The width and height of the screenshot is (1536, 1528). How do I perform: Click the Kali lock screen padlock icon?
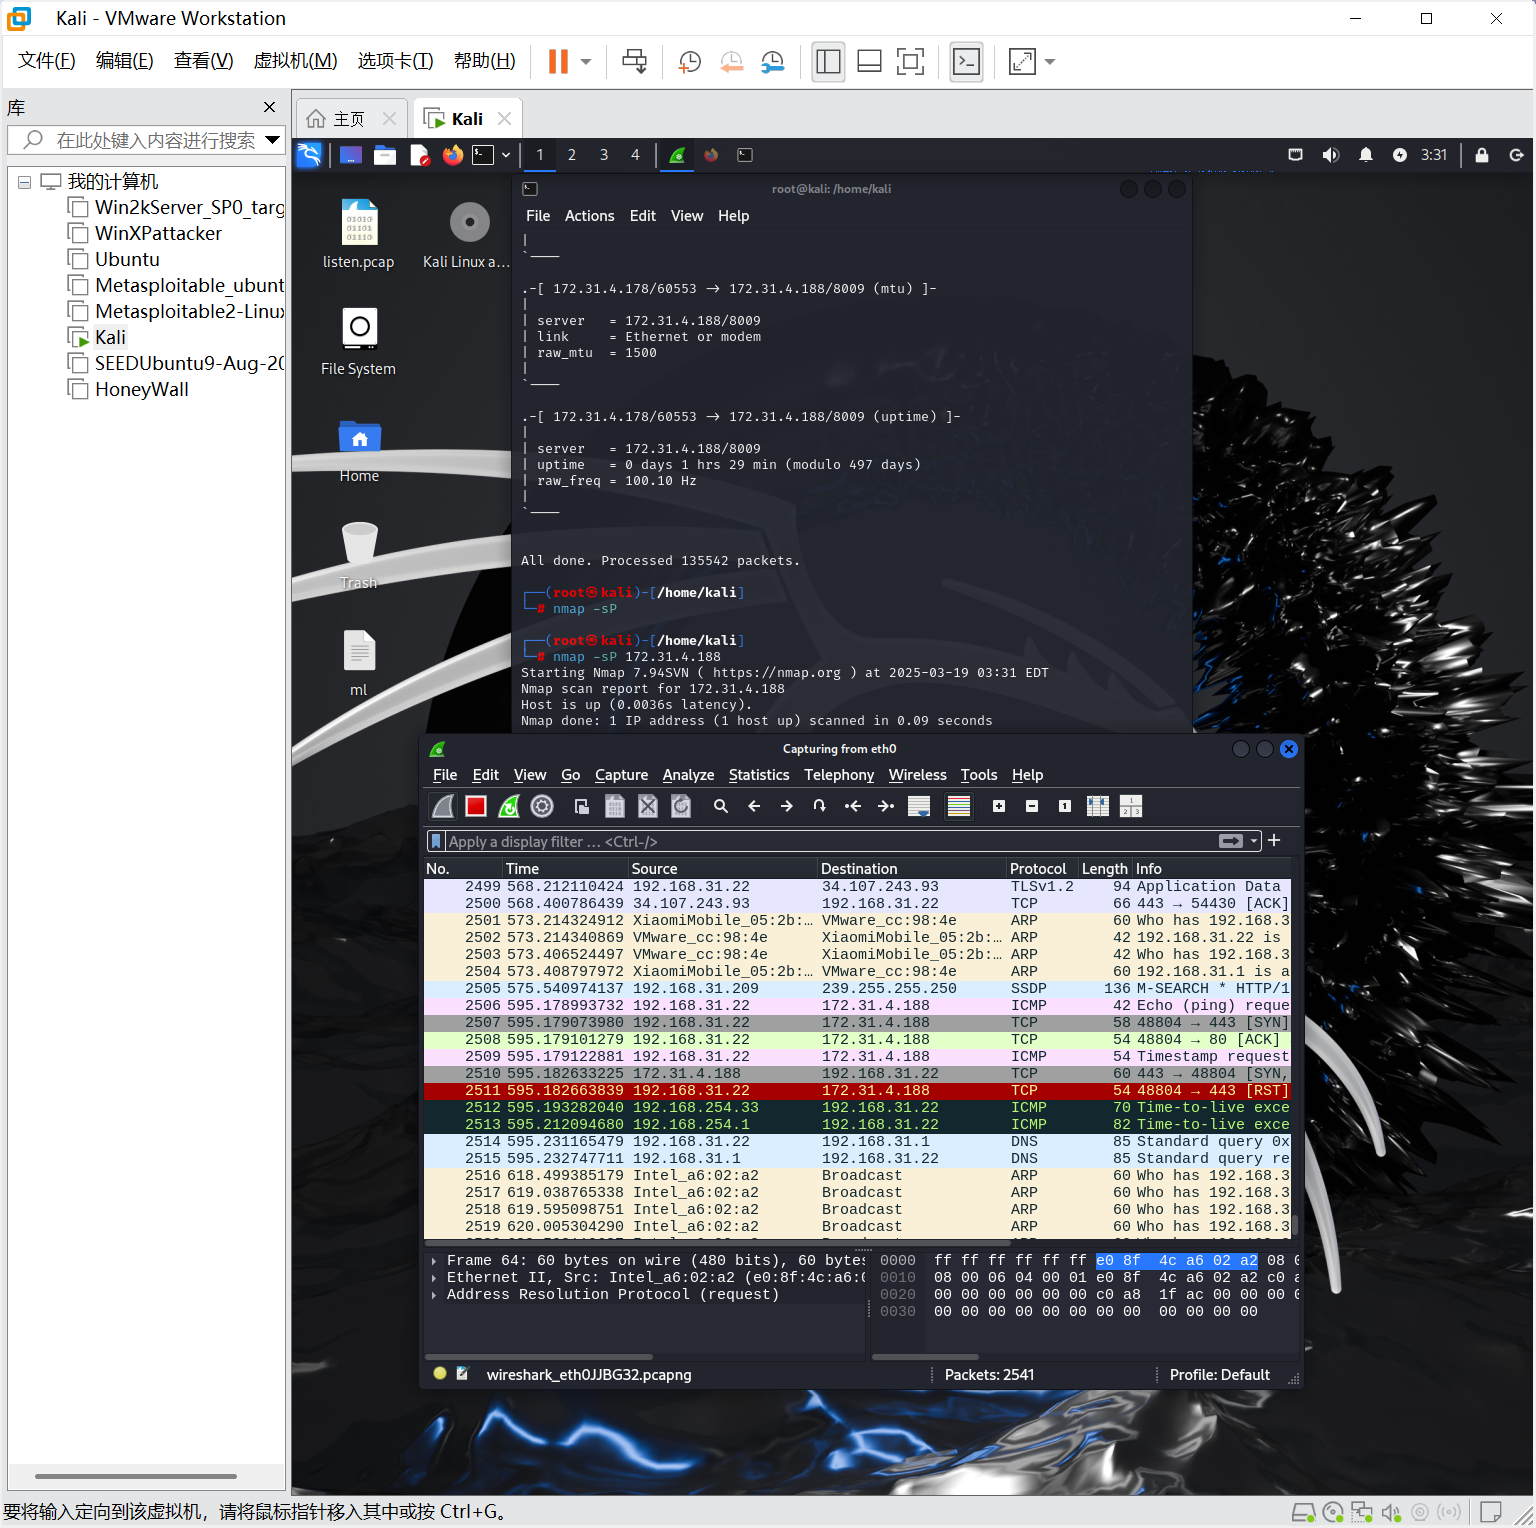pos(1482,155)
